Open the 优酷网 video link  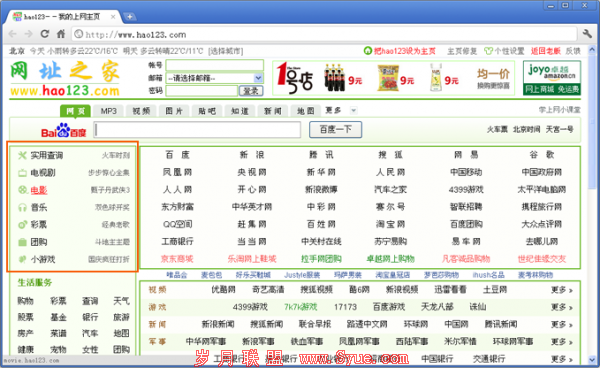[223, 290]
